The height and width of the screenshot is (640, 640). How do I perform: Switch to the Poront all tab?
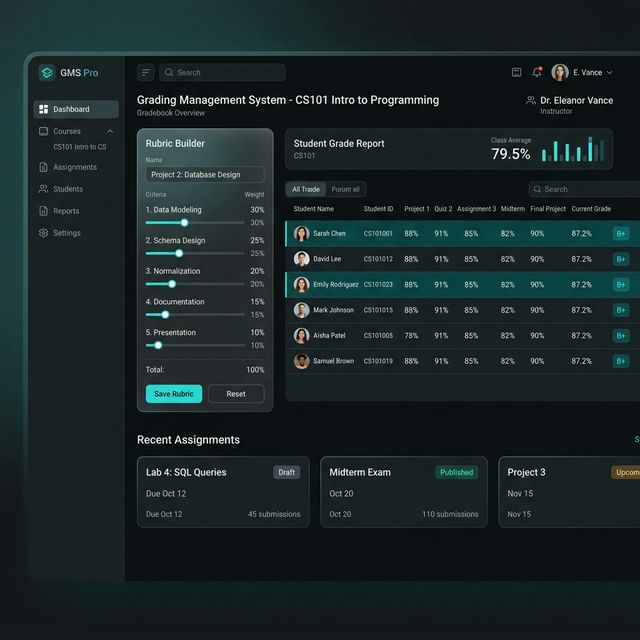346,189
